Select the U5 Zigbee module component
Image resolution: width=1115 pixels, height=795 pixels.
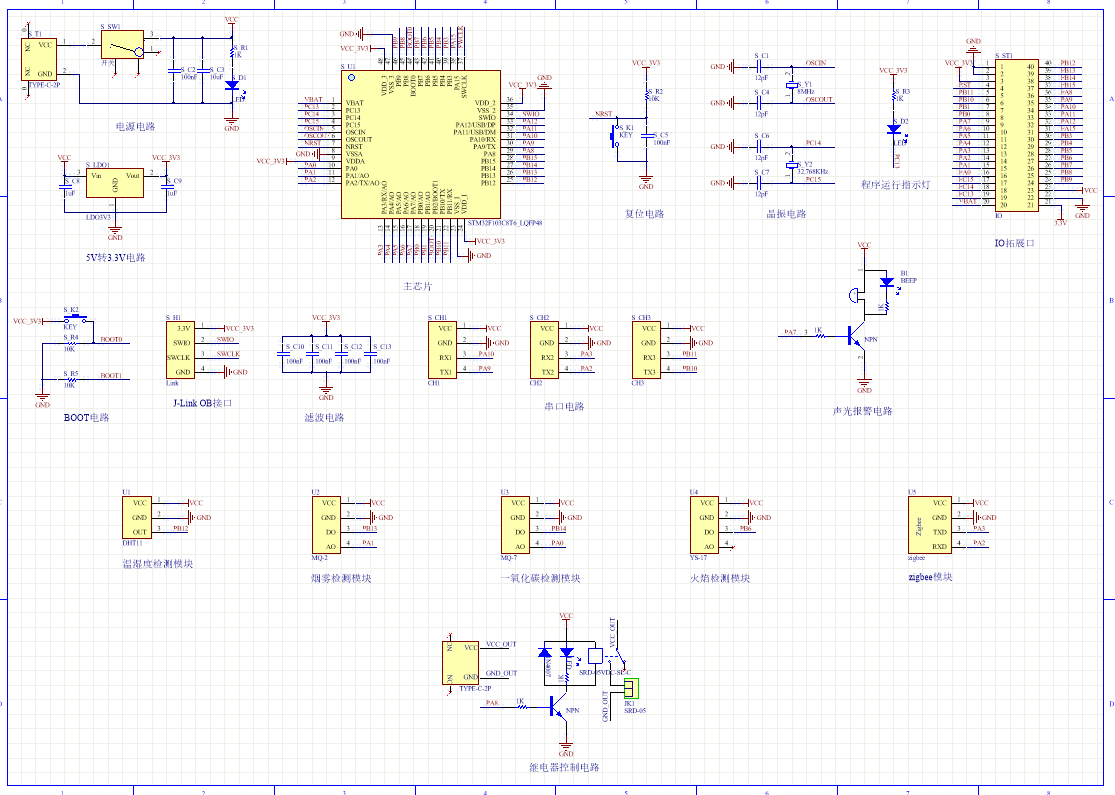[x=930, y=525]
